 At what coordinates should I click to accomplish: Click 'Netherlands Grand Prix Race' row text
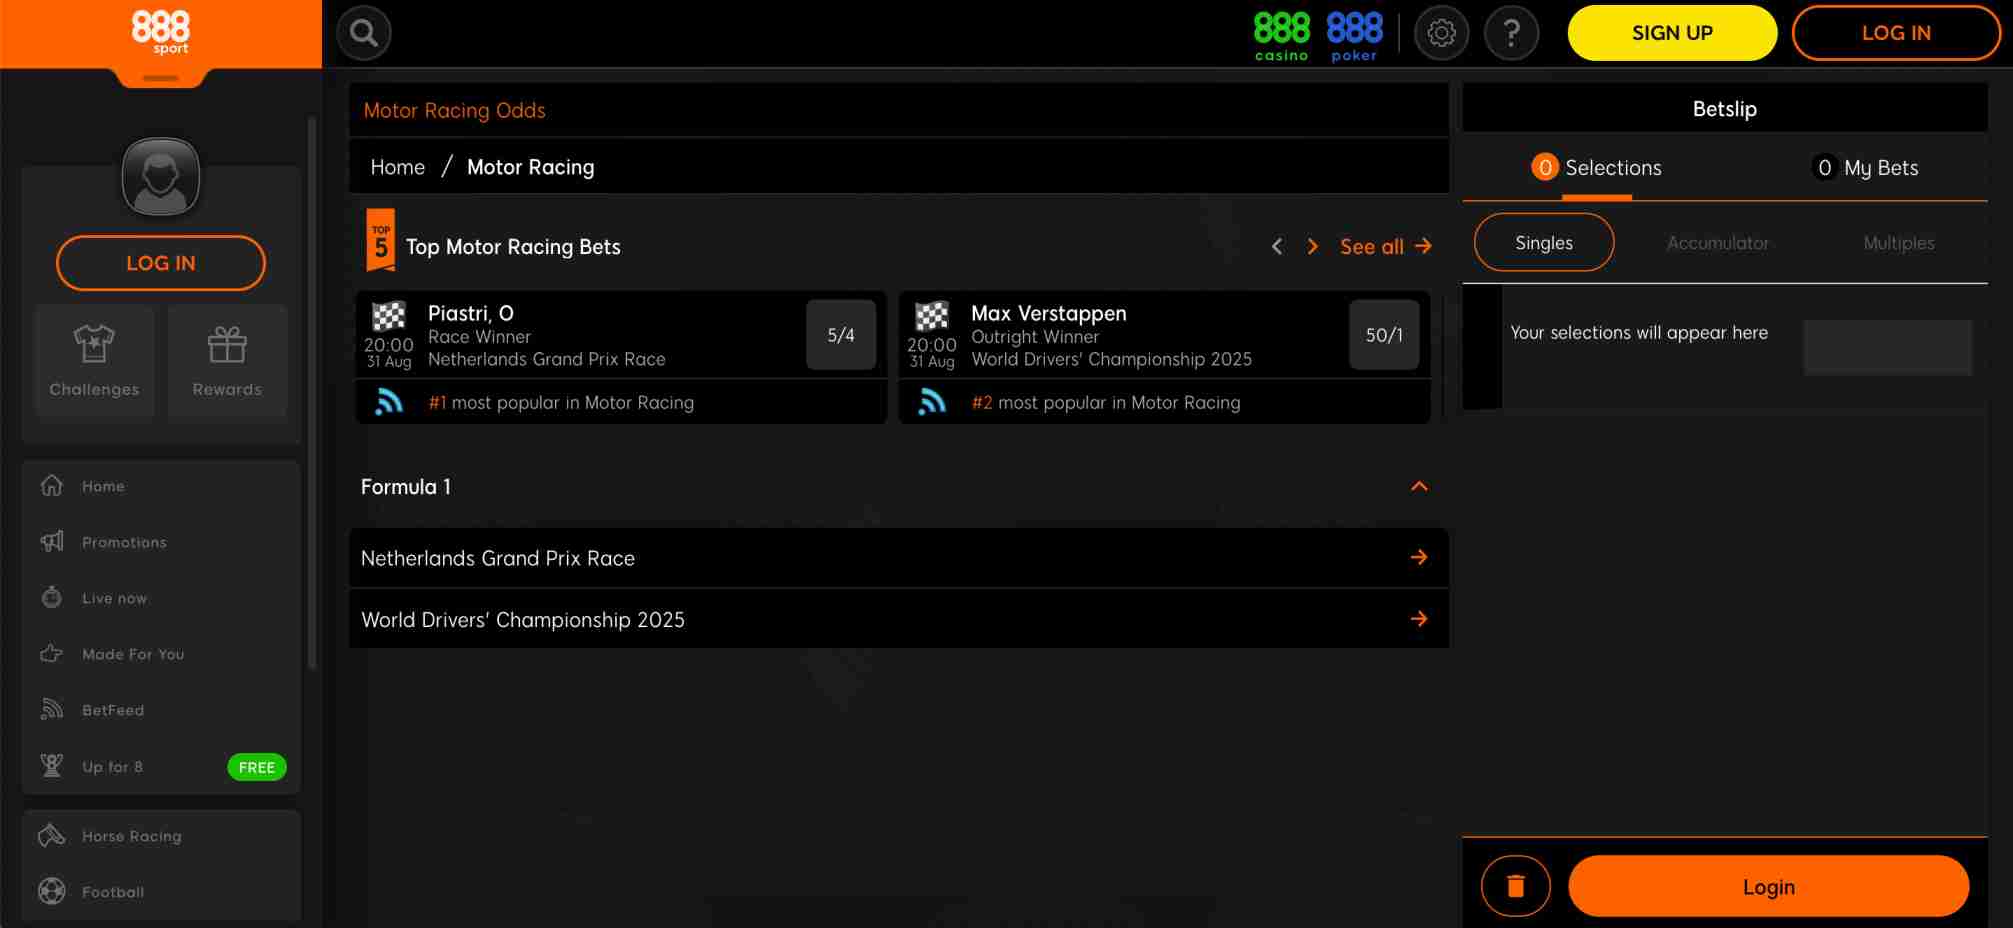click(498, 558)
